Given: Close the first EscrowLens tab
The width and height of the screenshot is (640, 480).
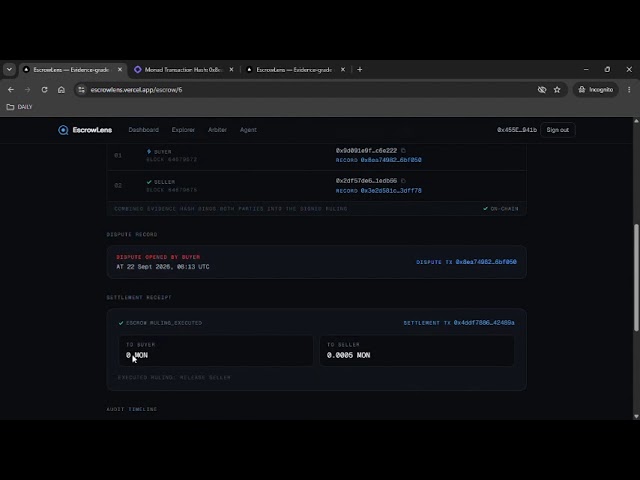Looking at the screenshot, I should pyautogui.click(x=120, y=70).
